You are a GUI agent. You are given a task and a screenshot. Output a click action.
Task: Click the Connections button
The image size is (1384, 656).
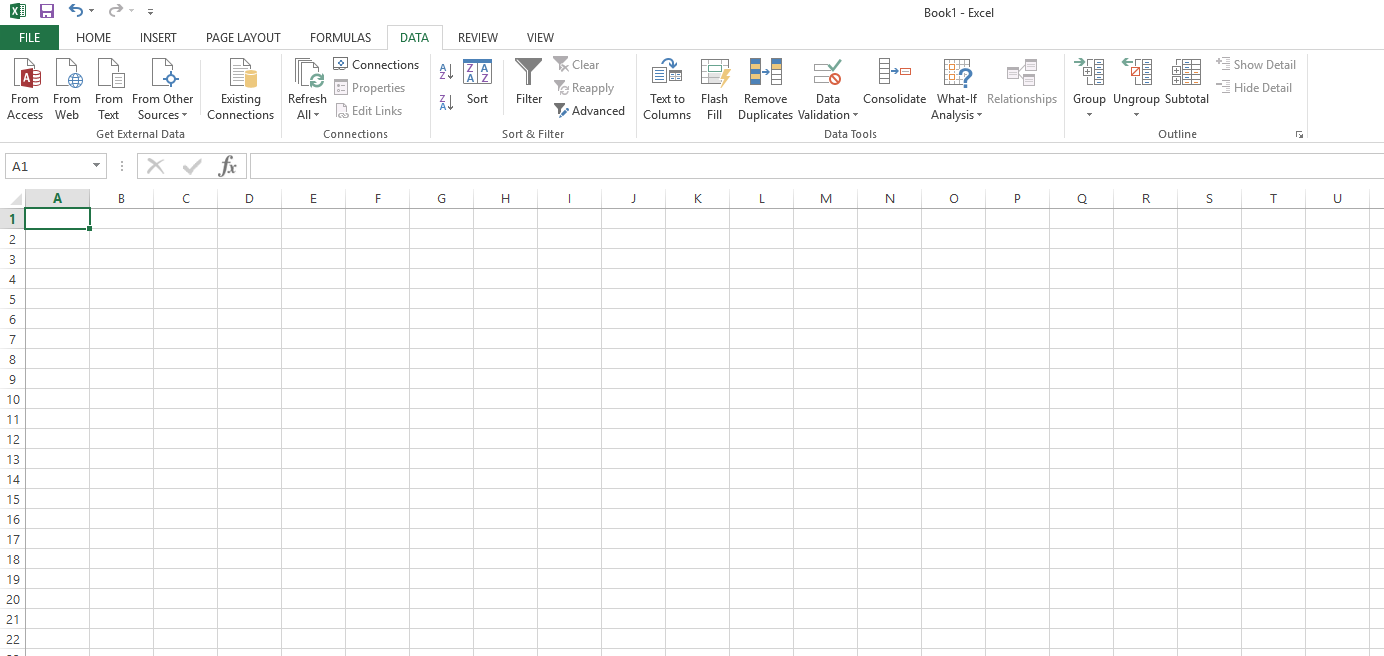click(x=376, y=64)
